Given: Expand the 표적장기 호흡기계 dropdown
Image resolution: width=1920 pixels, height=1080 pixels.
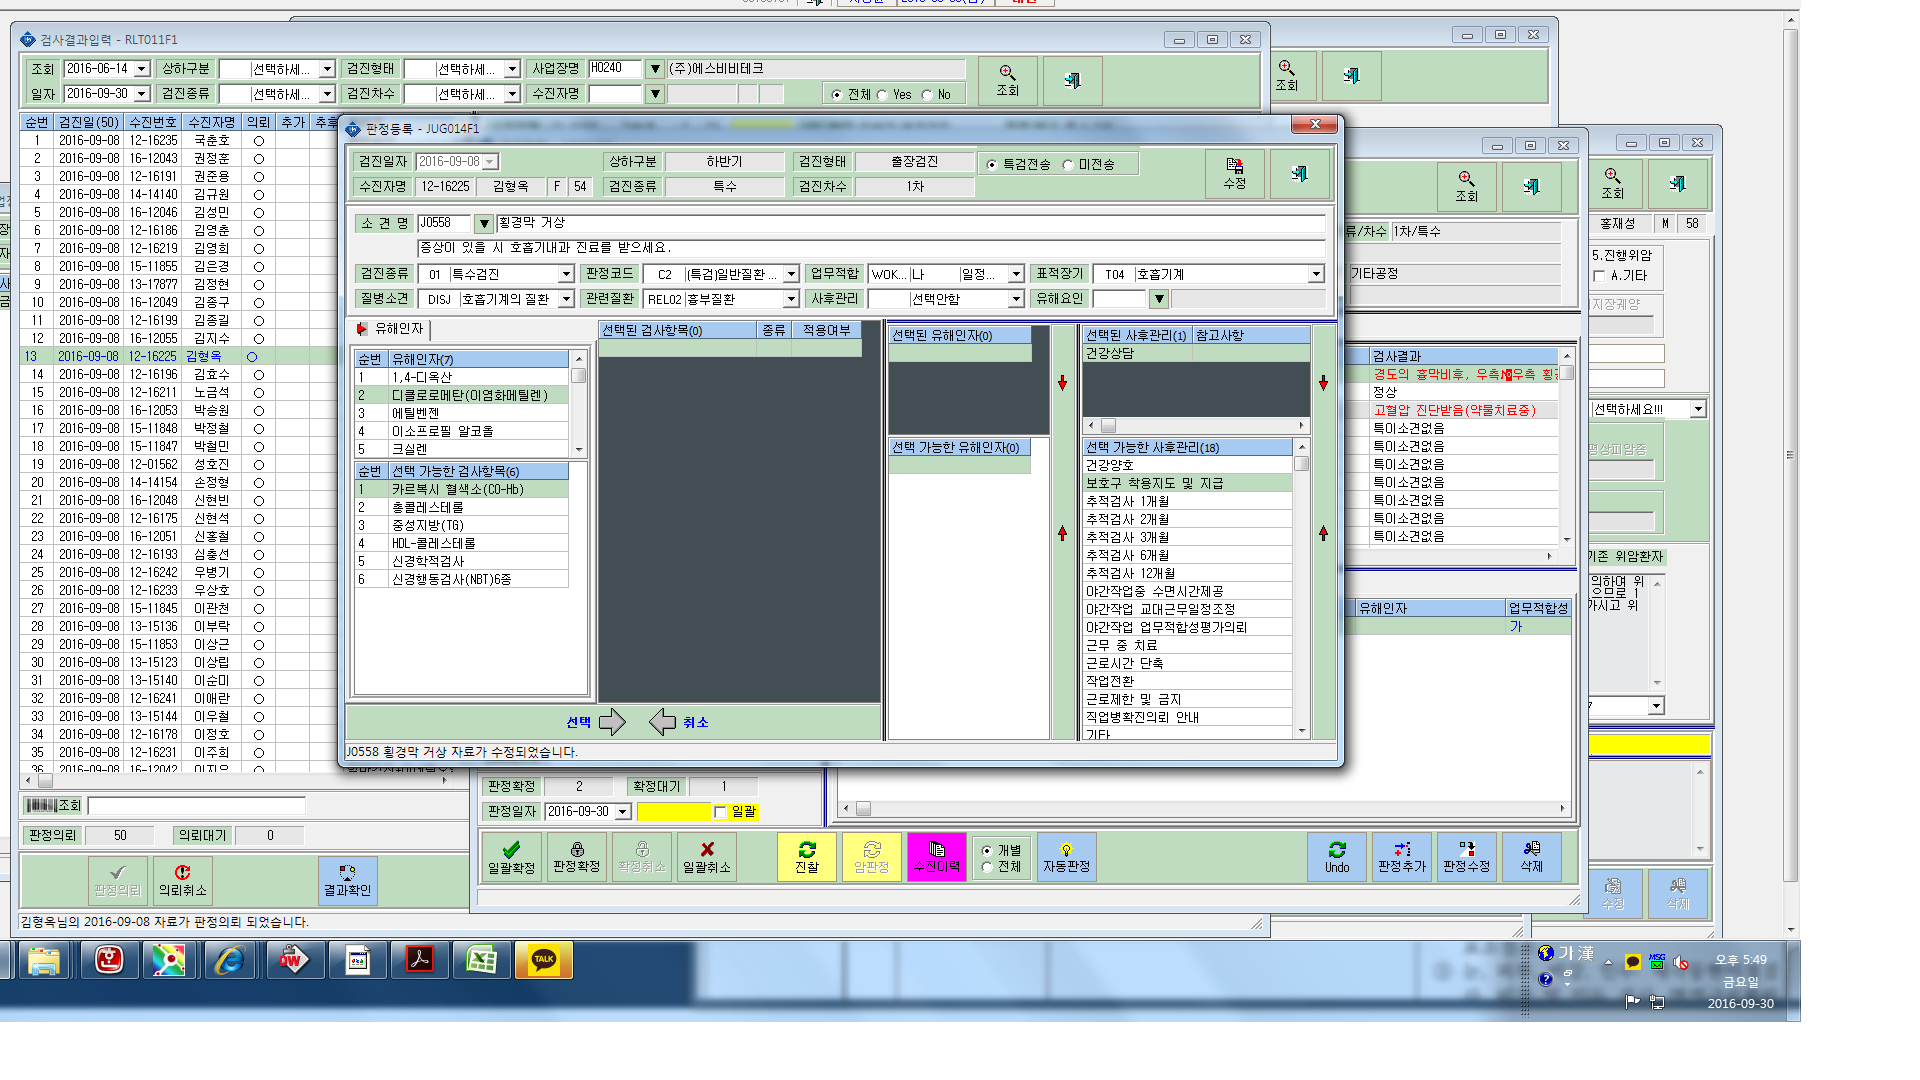Looking at the screenshot, I should click(x=1316, y=274).
